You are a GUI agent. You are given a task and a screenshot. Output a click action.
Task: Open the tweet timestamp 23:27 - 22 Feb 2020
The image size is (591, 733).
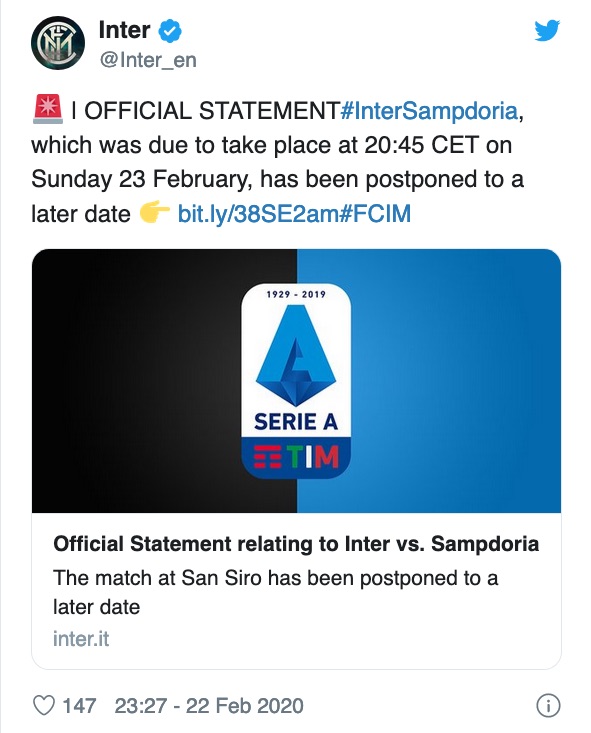pos(209,705)
